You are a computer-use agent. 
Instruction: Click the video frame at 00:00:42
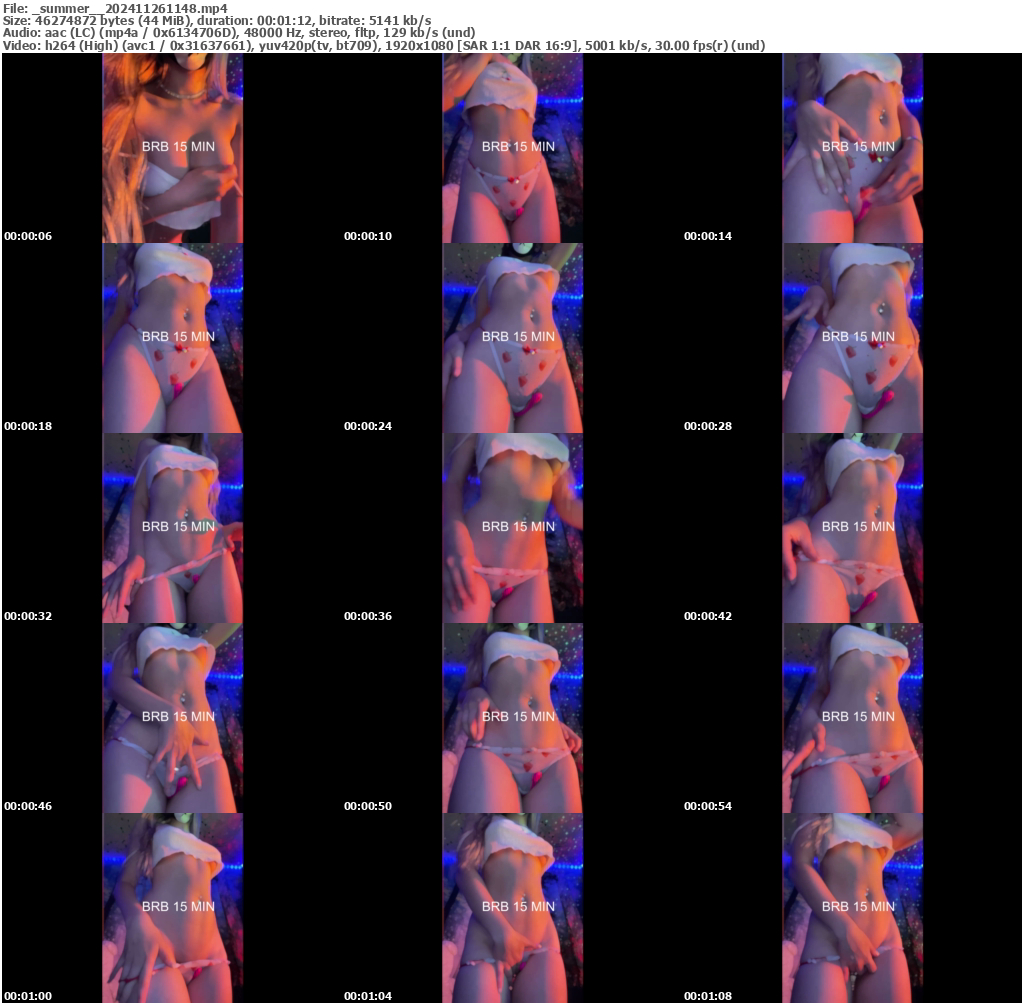tap(852, 527)
